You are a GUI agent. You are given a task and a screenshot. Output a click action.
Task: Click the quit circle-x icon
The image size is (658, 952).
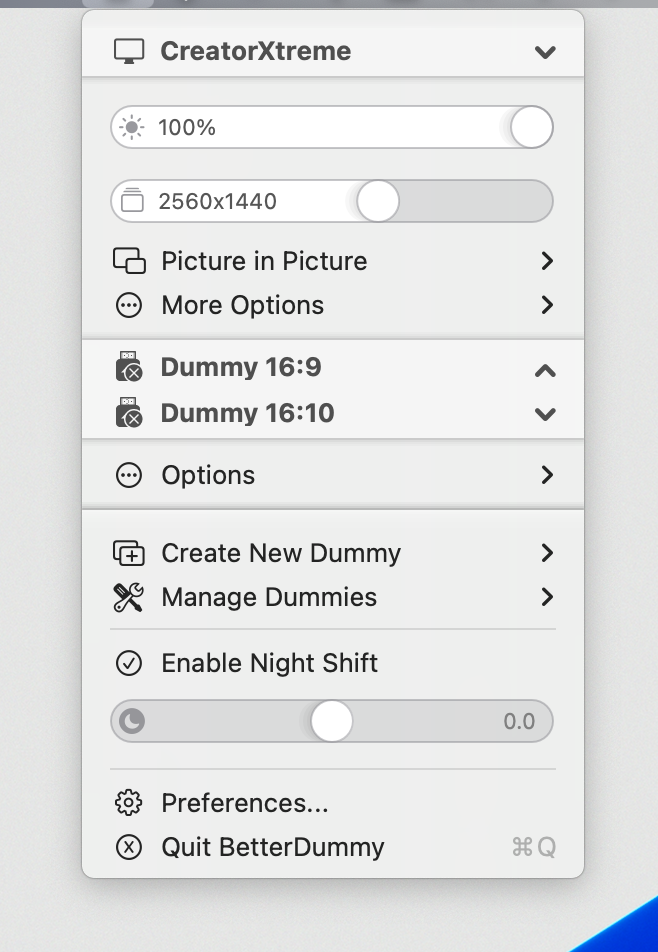130,847
